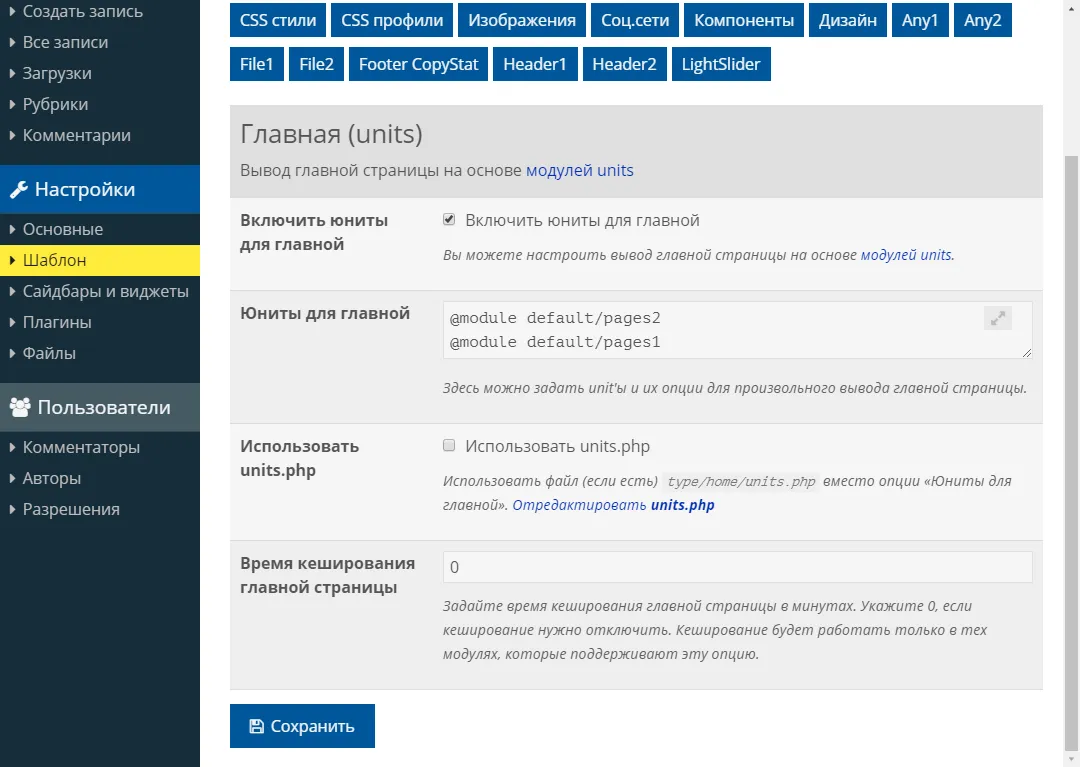The width and height of the screenshot is (1080, 767).
Task: Select the Footer CopyStat tab
Action: tap(418, 64)
